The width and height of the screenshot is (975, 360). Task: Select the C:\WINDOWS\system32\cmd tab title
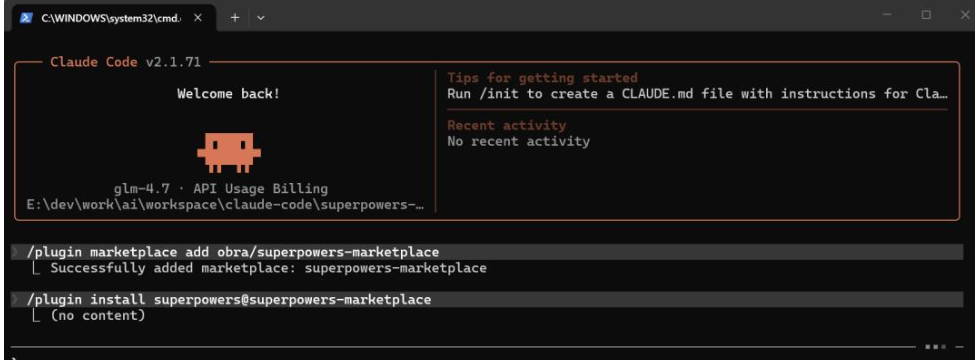pyautogui.click(x=112, y=18)
